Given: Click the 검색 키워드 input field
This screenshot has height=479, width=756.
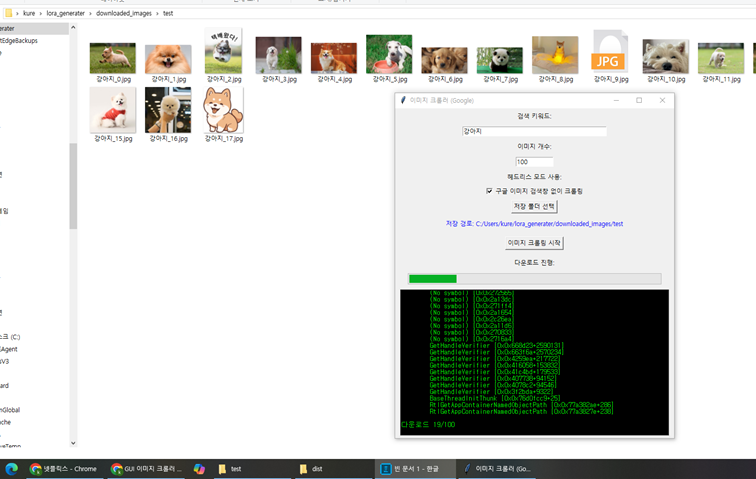Looking at the screenshot, I should point(534,131).
